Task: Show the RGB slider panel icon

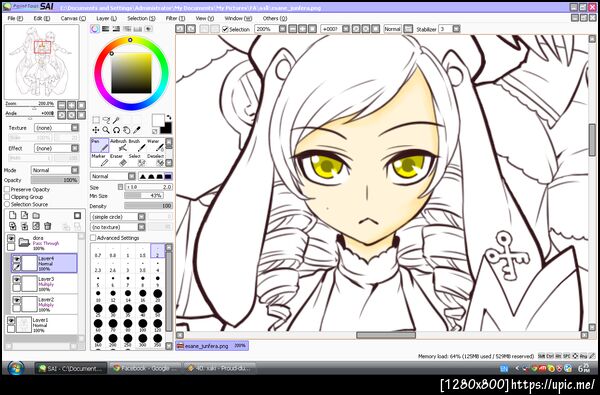Action: pos(105,29)
